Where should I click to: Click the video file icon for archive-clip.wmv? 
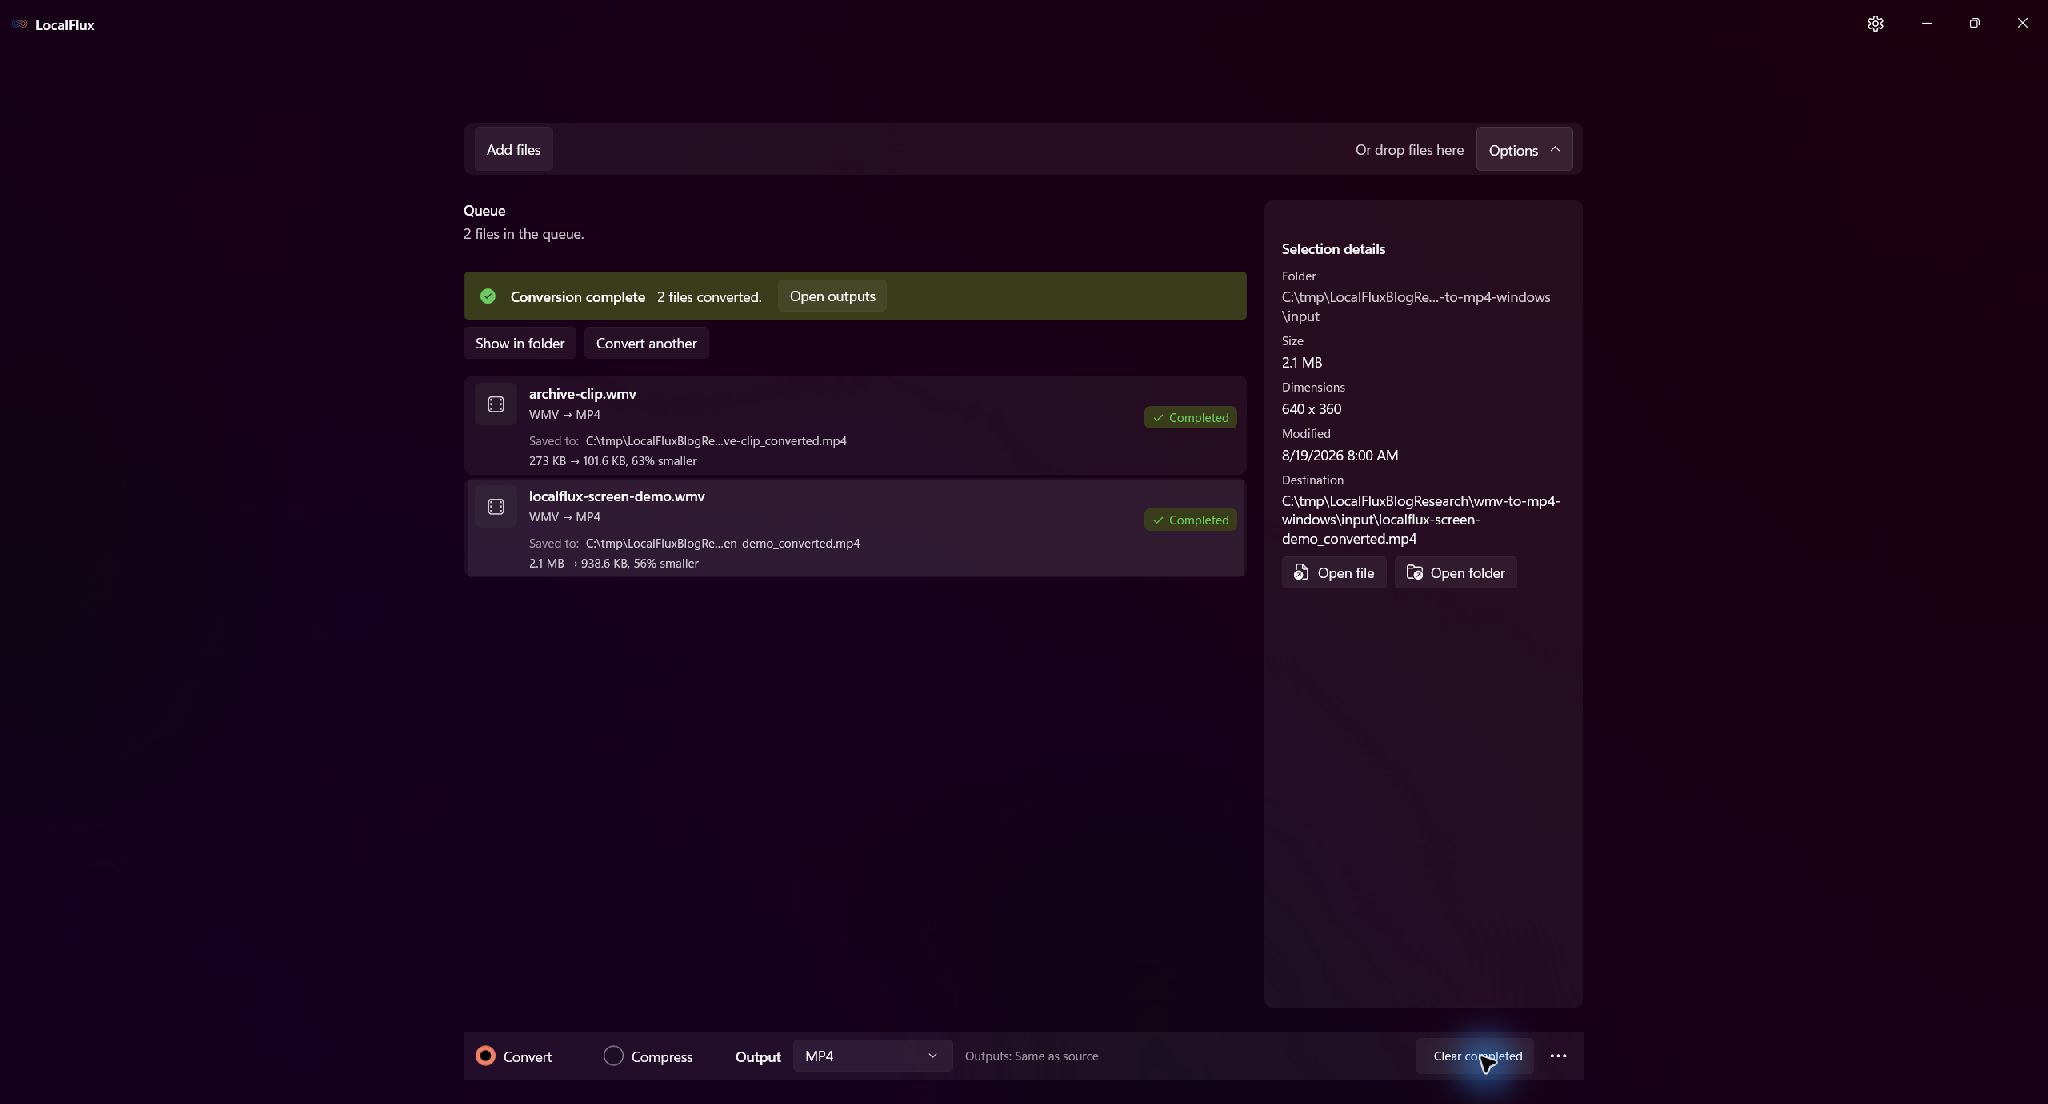coord(496,404)
